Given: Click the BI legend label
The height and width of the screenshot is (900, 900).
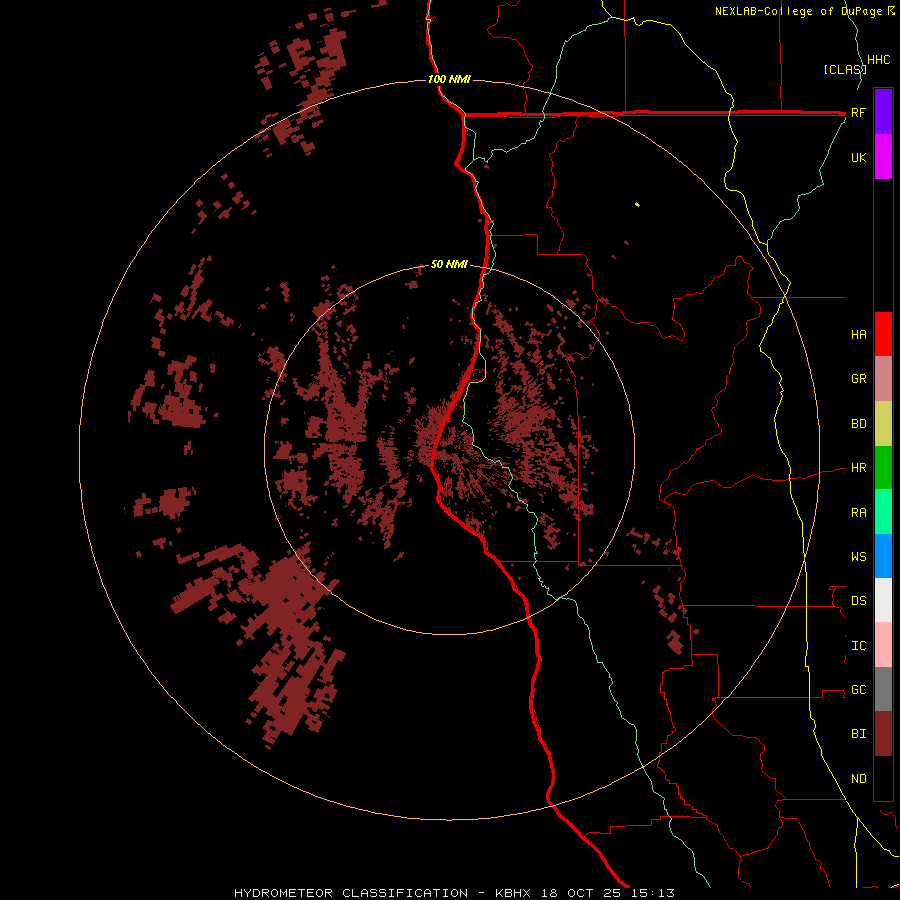Looking at the screenshot, I should point(858,734).
